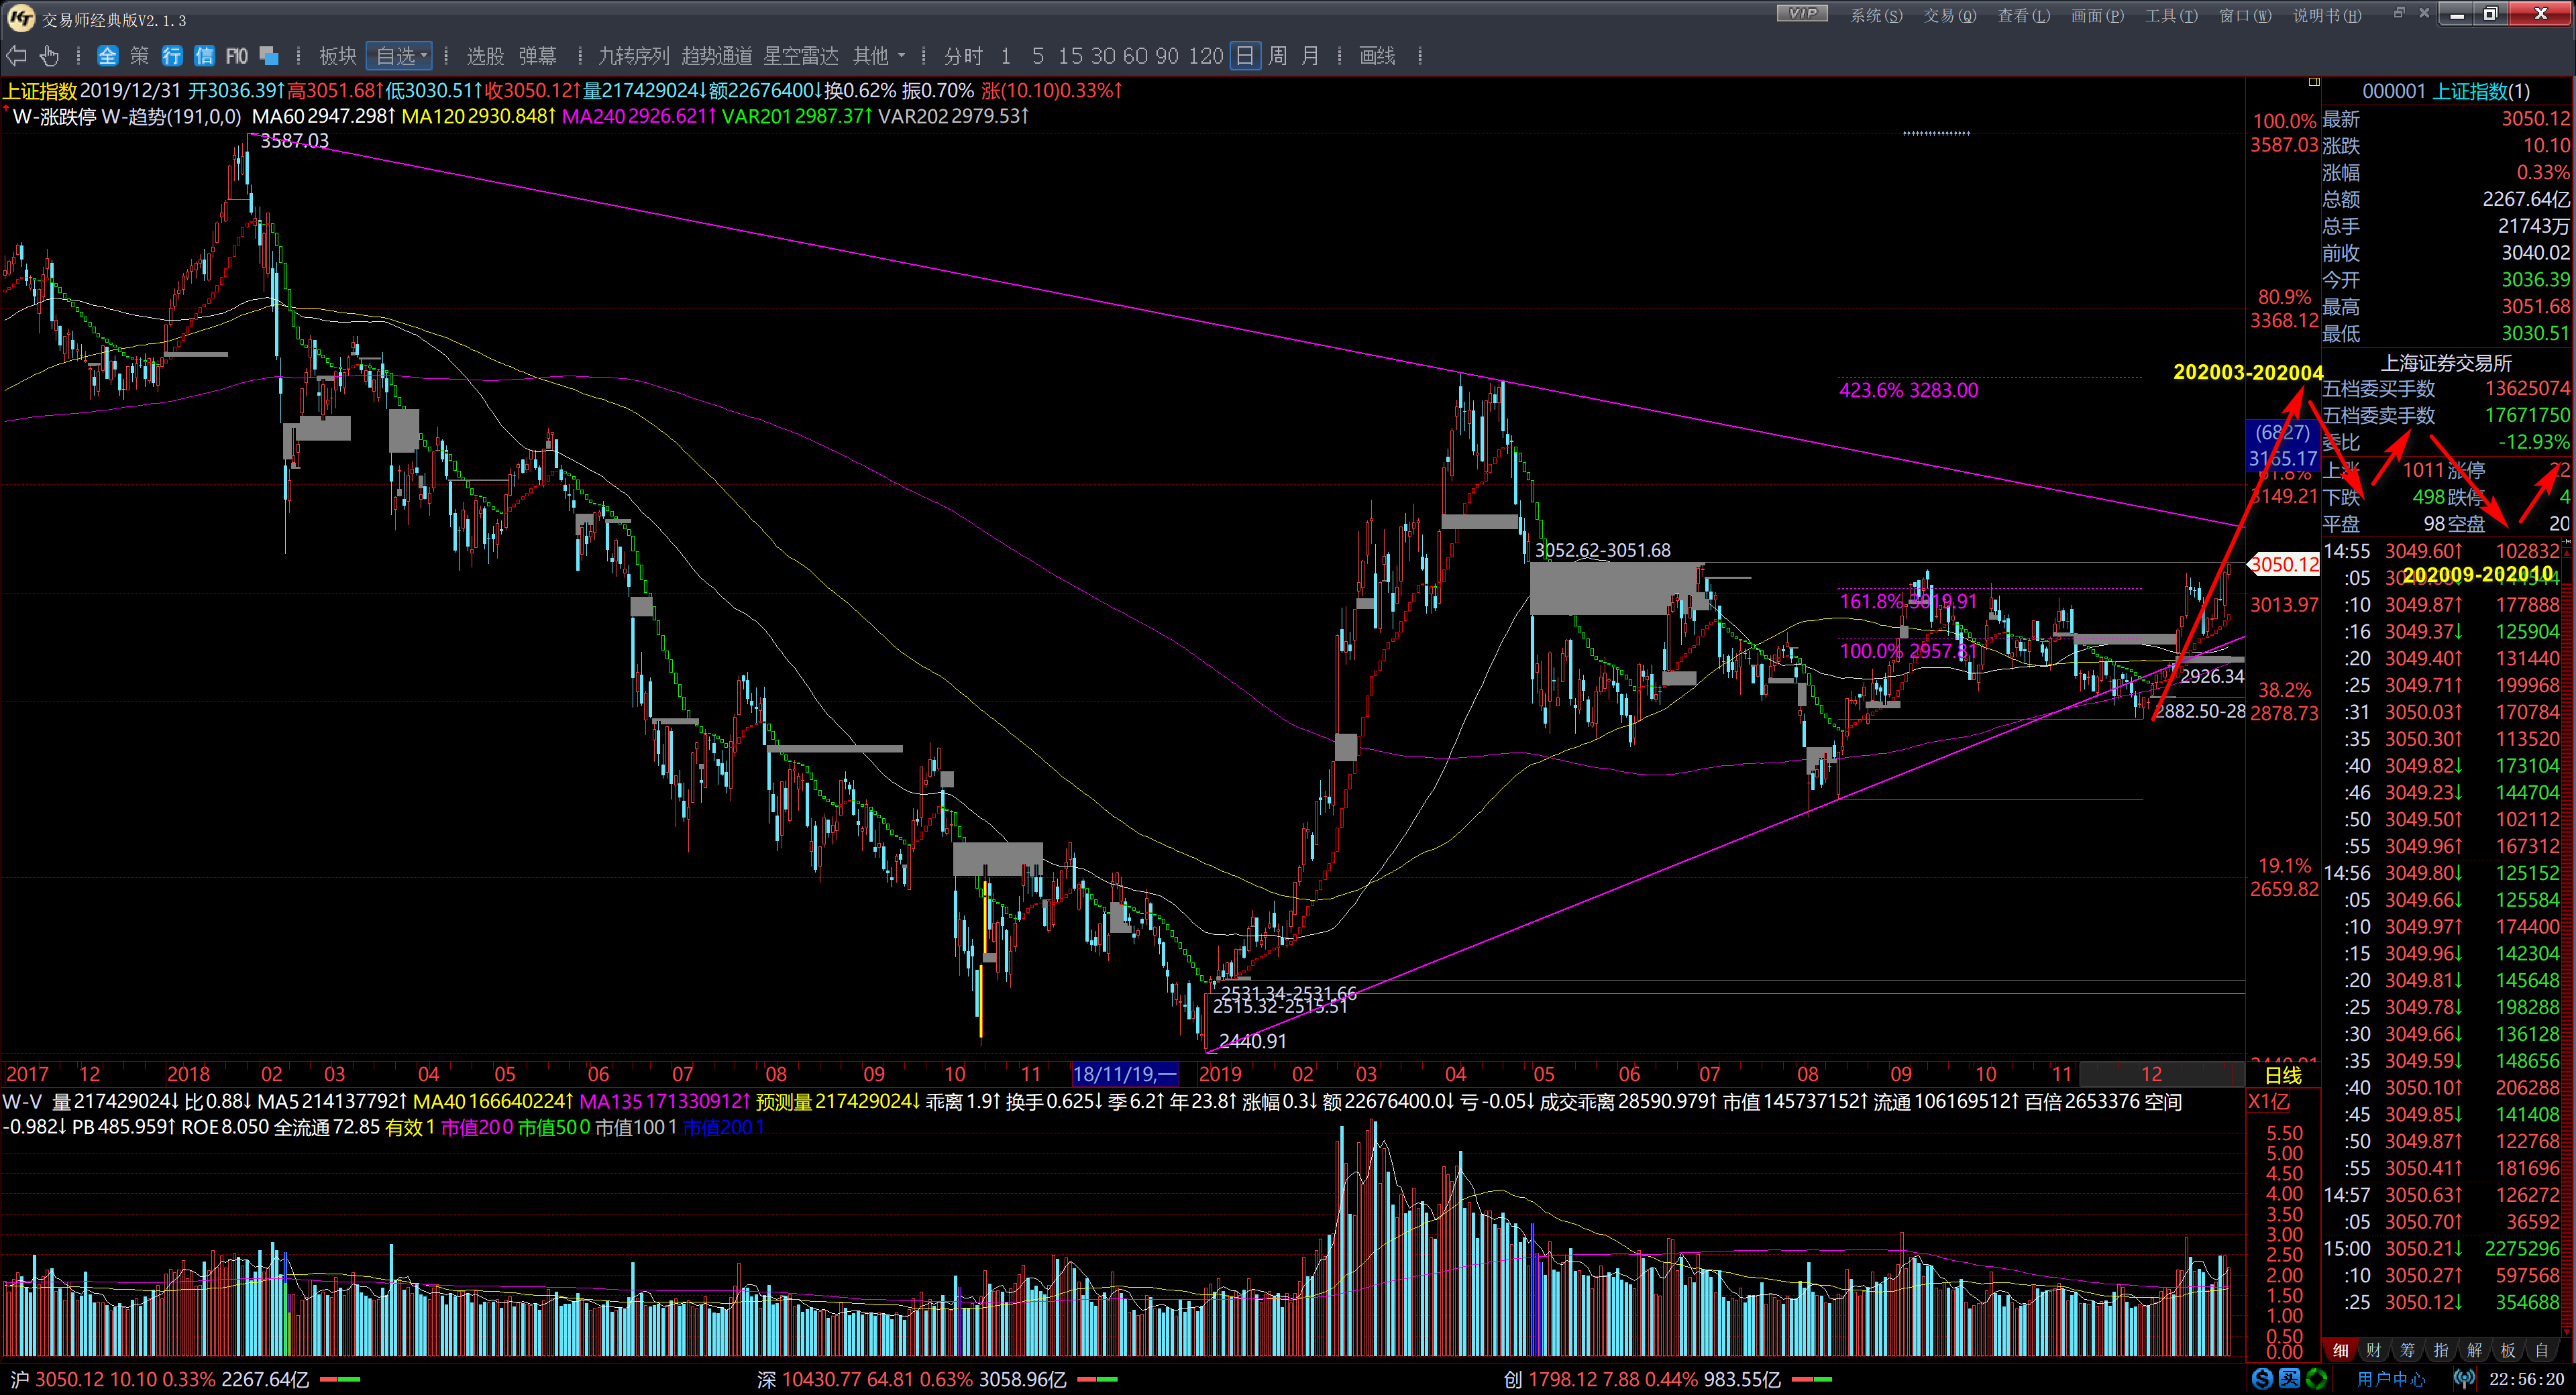Select the hand pointer tool icon

point(49,56)
